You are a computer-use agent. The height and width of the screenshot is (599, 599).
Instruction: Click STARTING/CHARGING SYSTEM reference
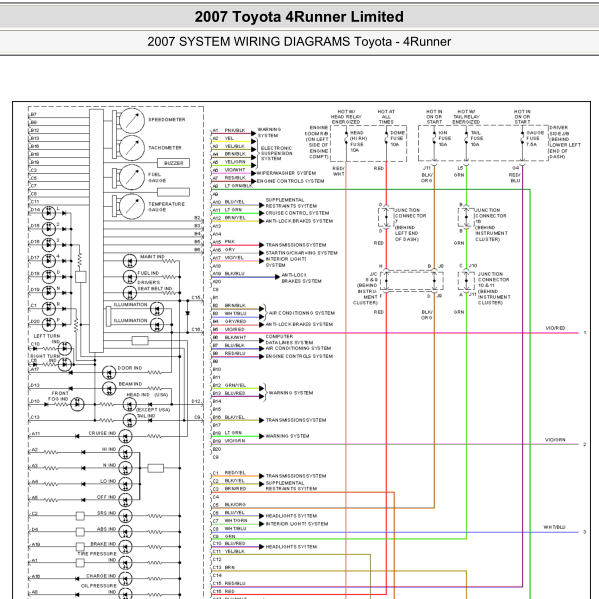(301, 253)
